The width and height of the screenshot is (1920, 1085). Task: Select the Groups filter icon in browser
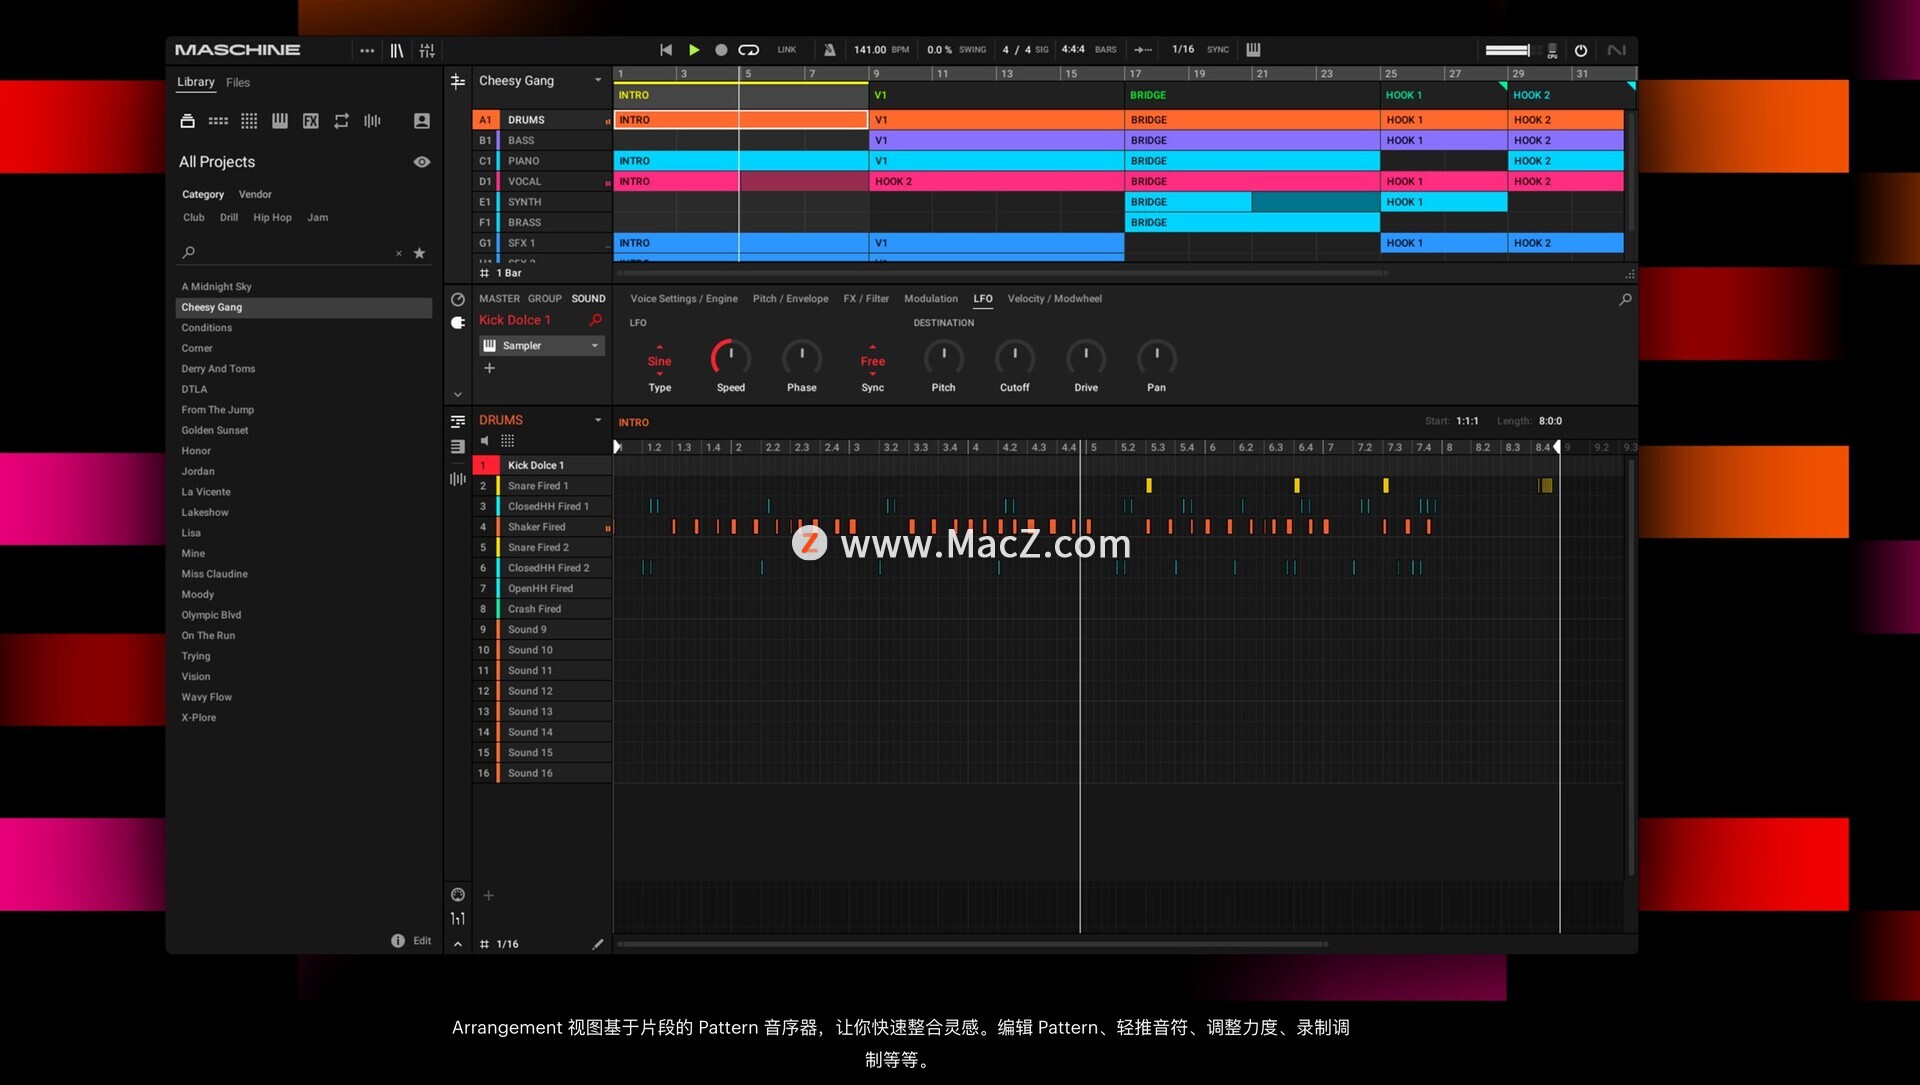click(x=218, y=121)
